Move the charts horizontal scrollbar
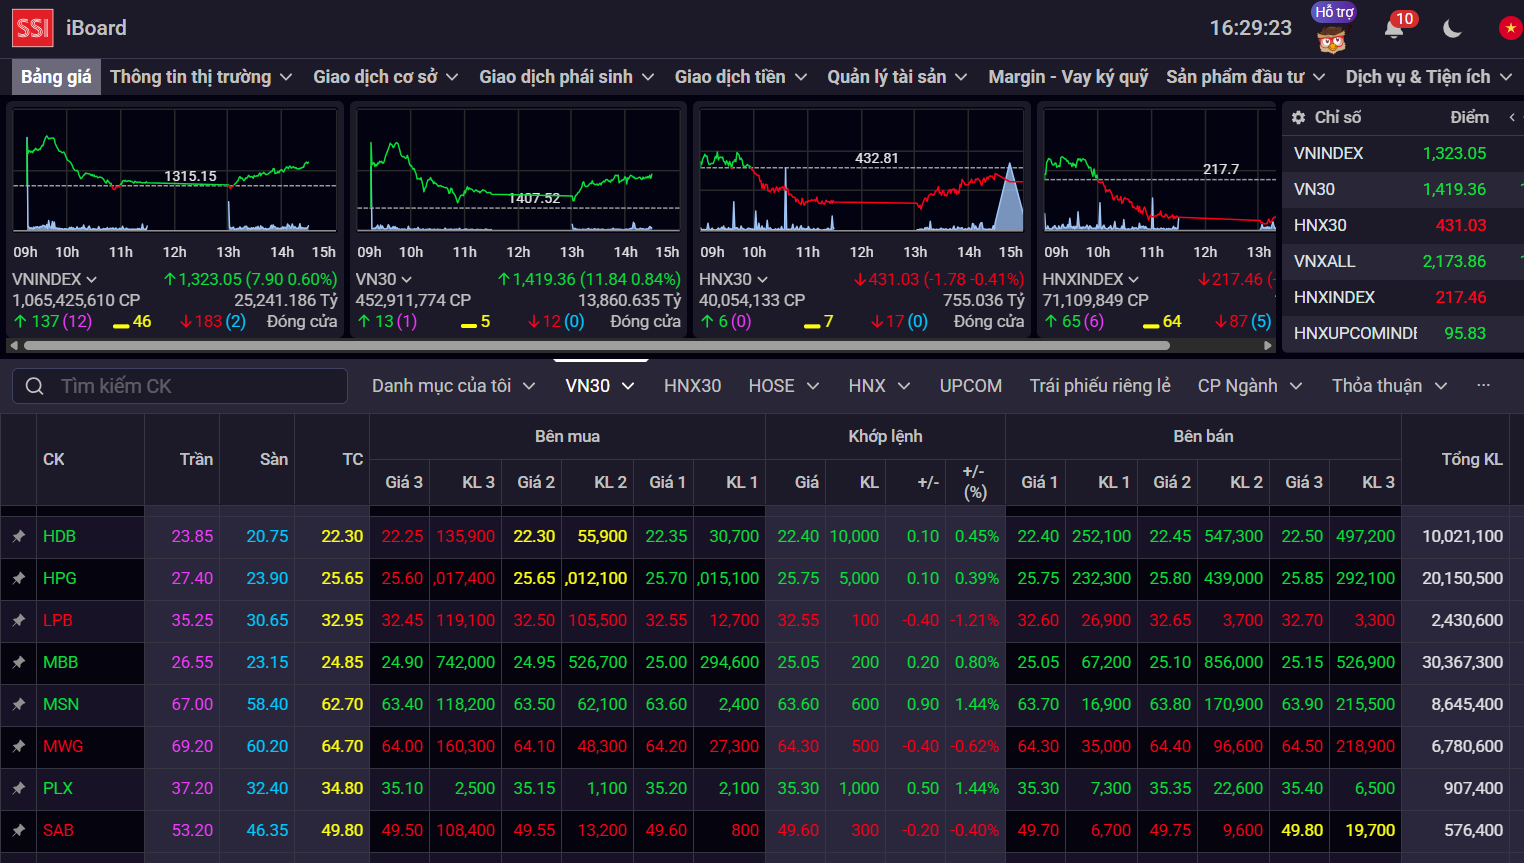Screen dimensions: 1524x863 [597, 346]
